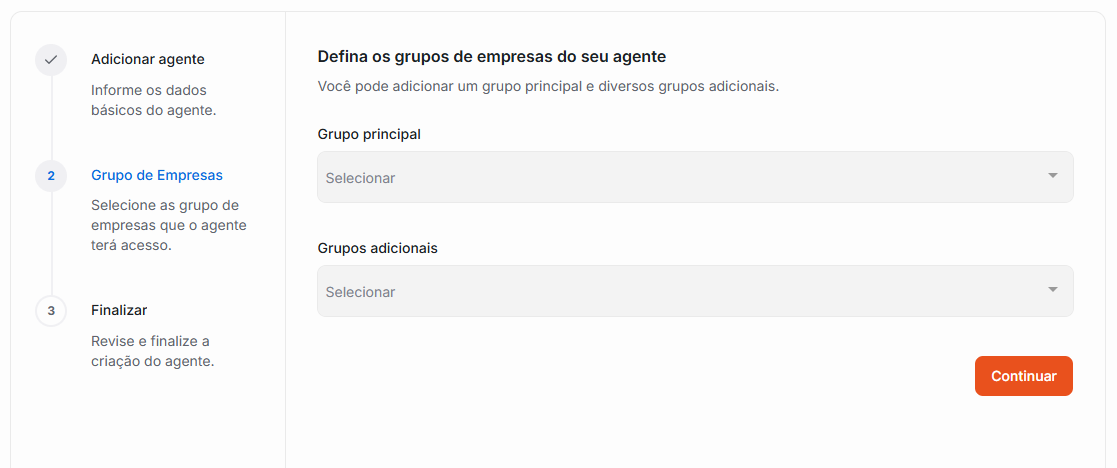Go back to Adicionar agente step
Image resolution: width=1117 pixels, height=468 pixels.
point(147,60)
